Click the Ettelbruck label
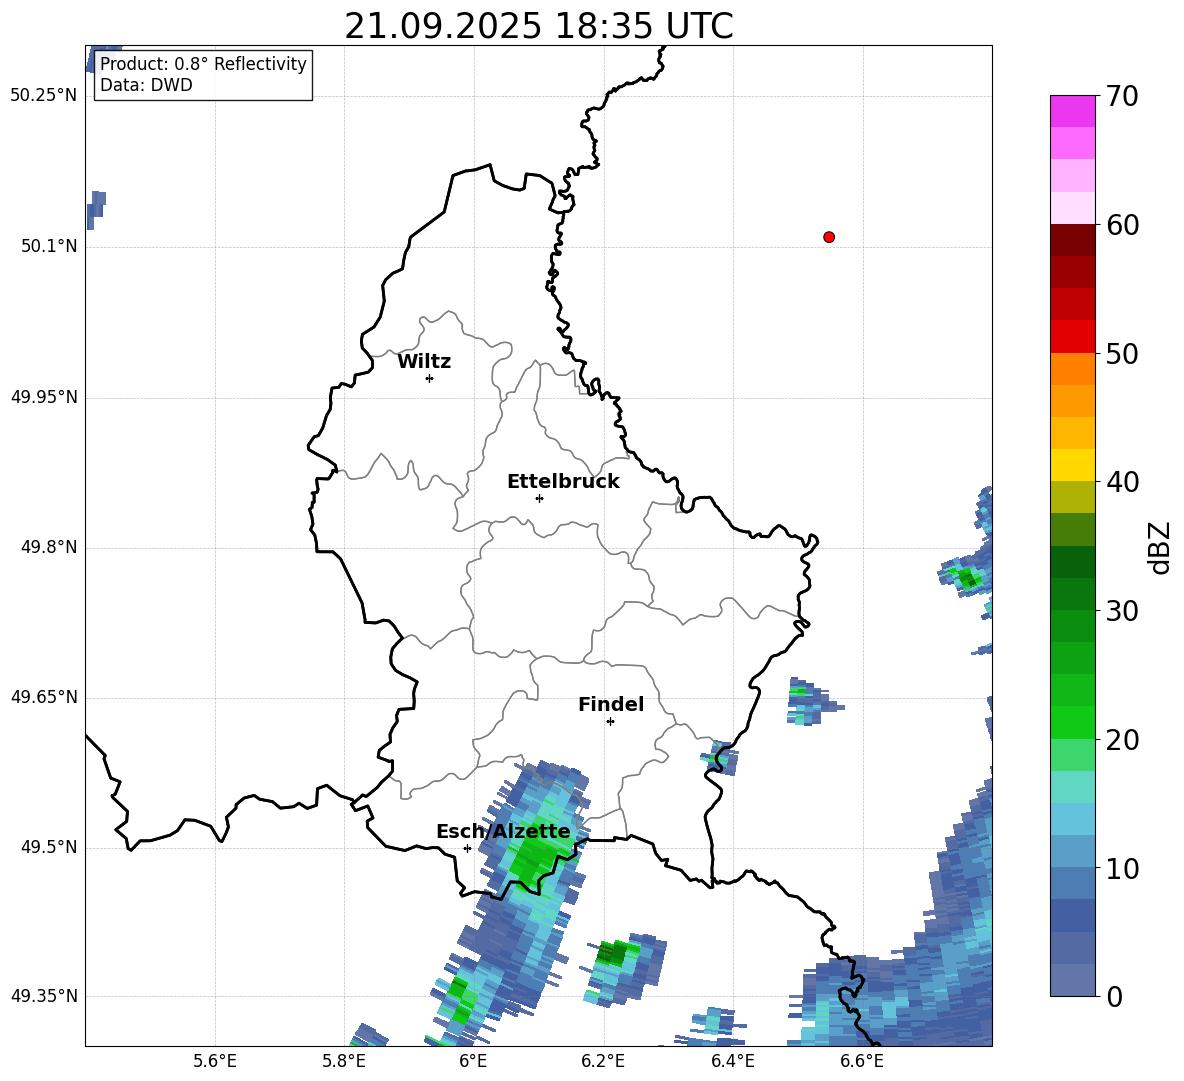This screenshot has width=1184, height=1081. pyautogui.click(x=563, y=482)
